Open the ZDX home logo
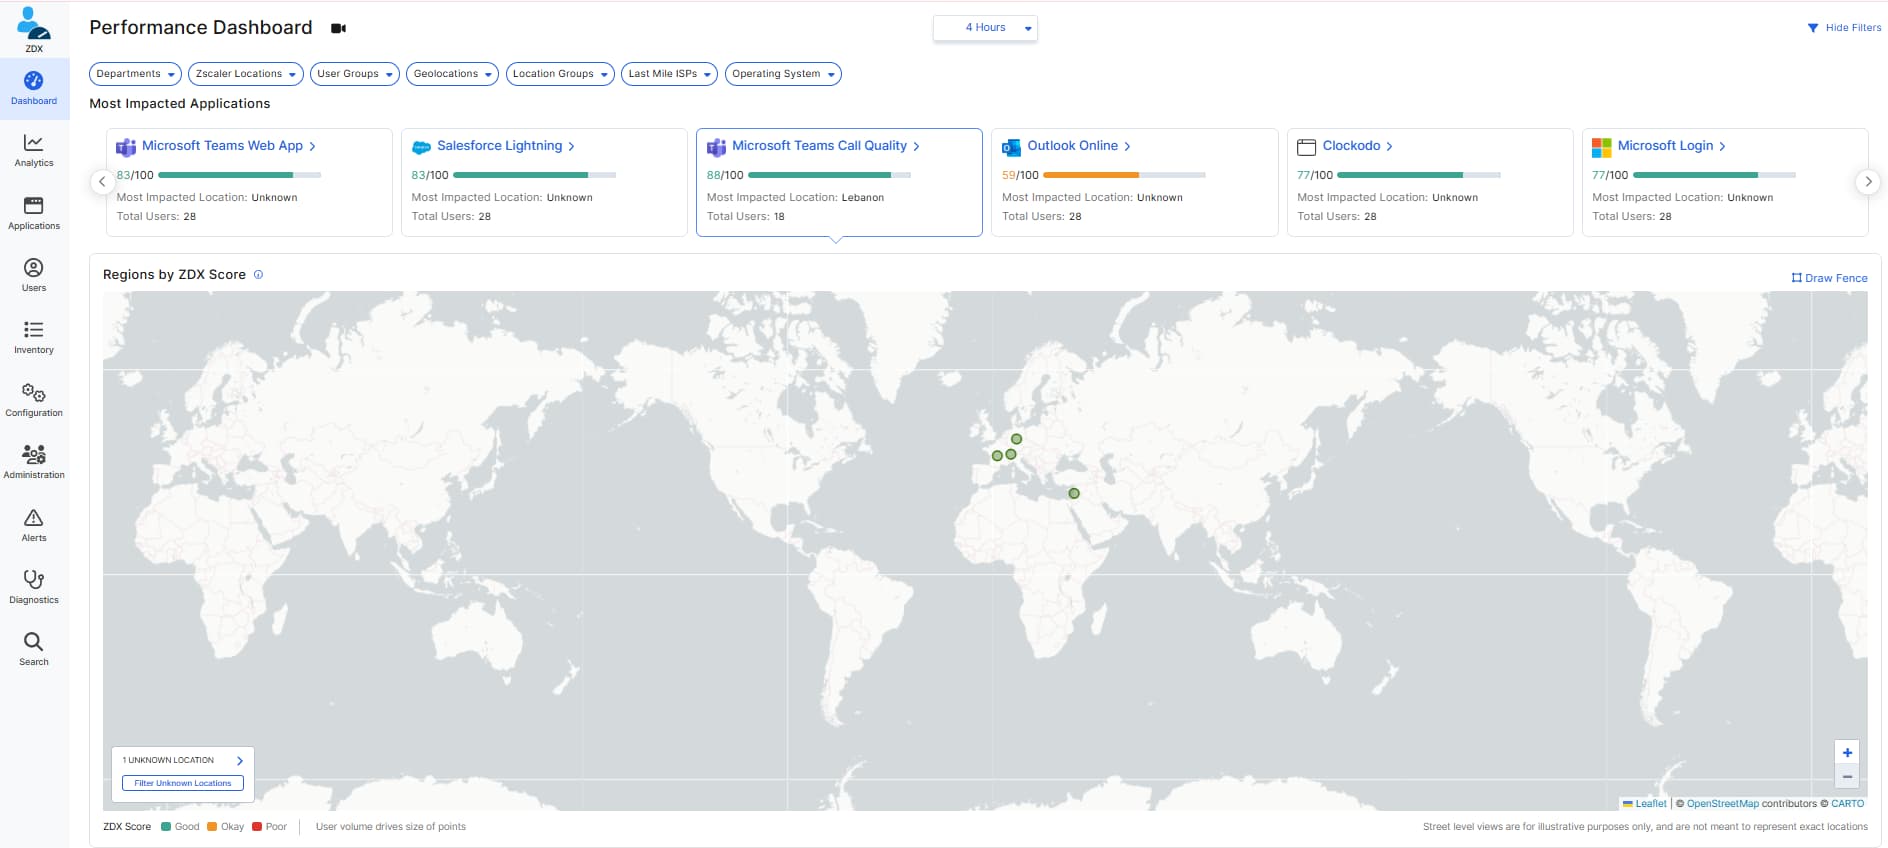The image size is (1888, 848). pos(34,28)
